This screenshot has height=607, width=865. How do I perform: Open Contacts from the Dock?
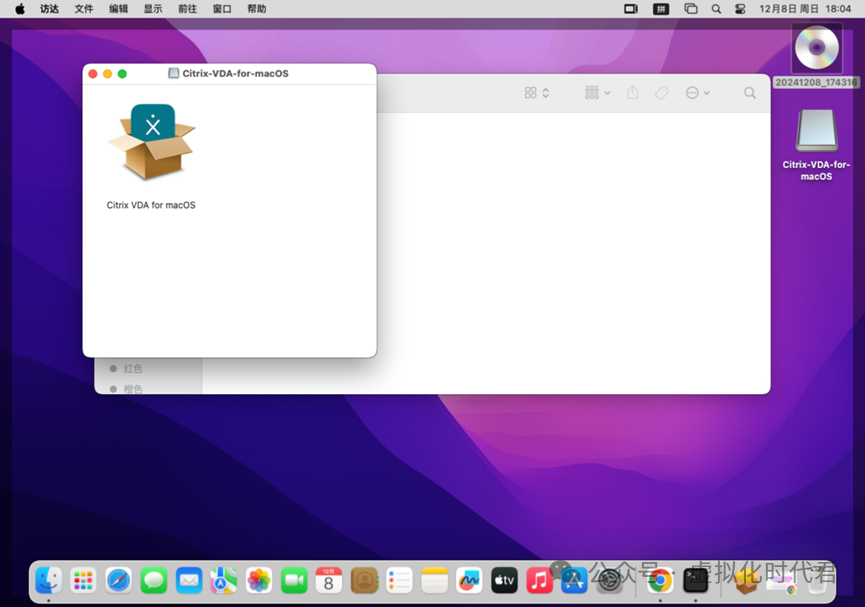(x=364, y=581)
